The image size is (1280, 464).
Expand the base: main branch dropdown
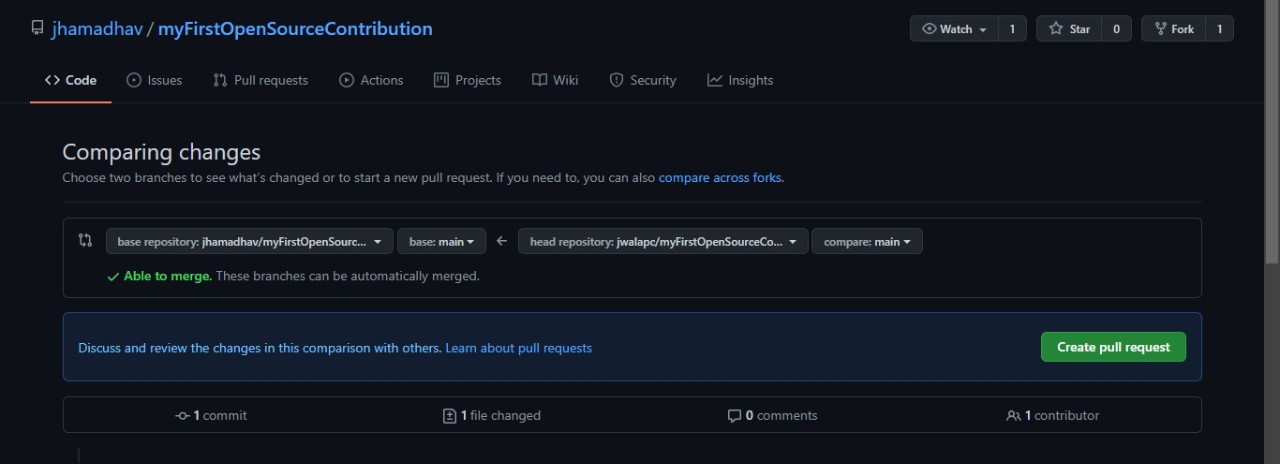[441, 241]
